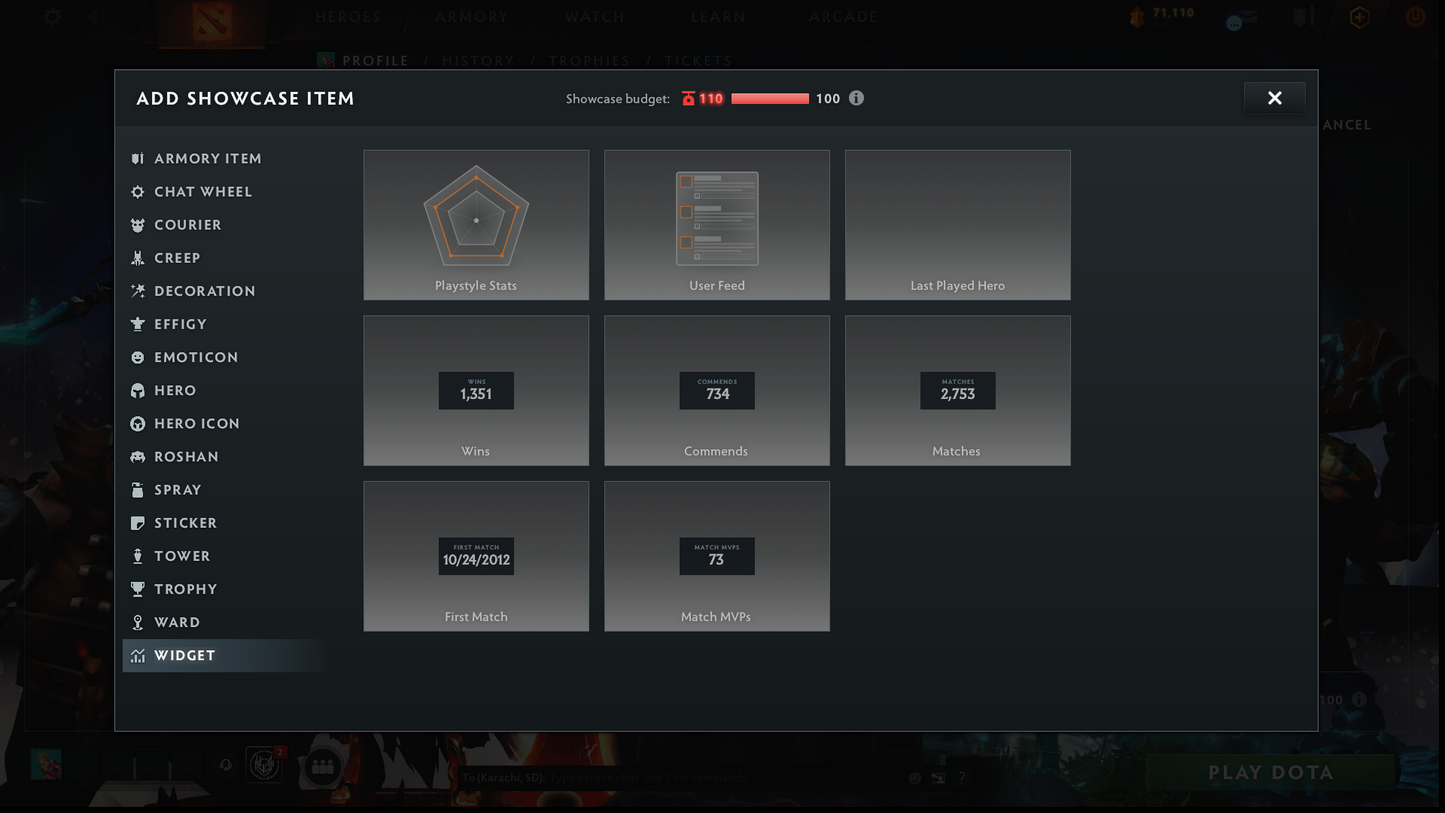This screenshot has width=1445, height=813.
Task: Add the User Feed widget
Action: [x=717, y=225]
